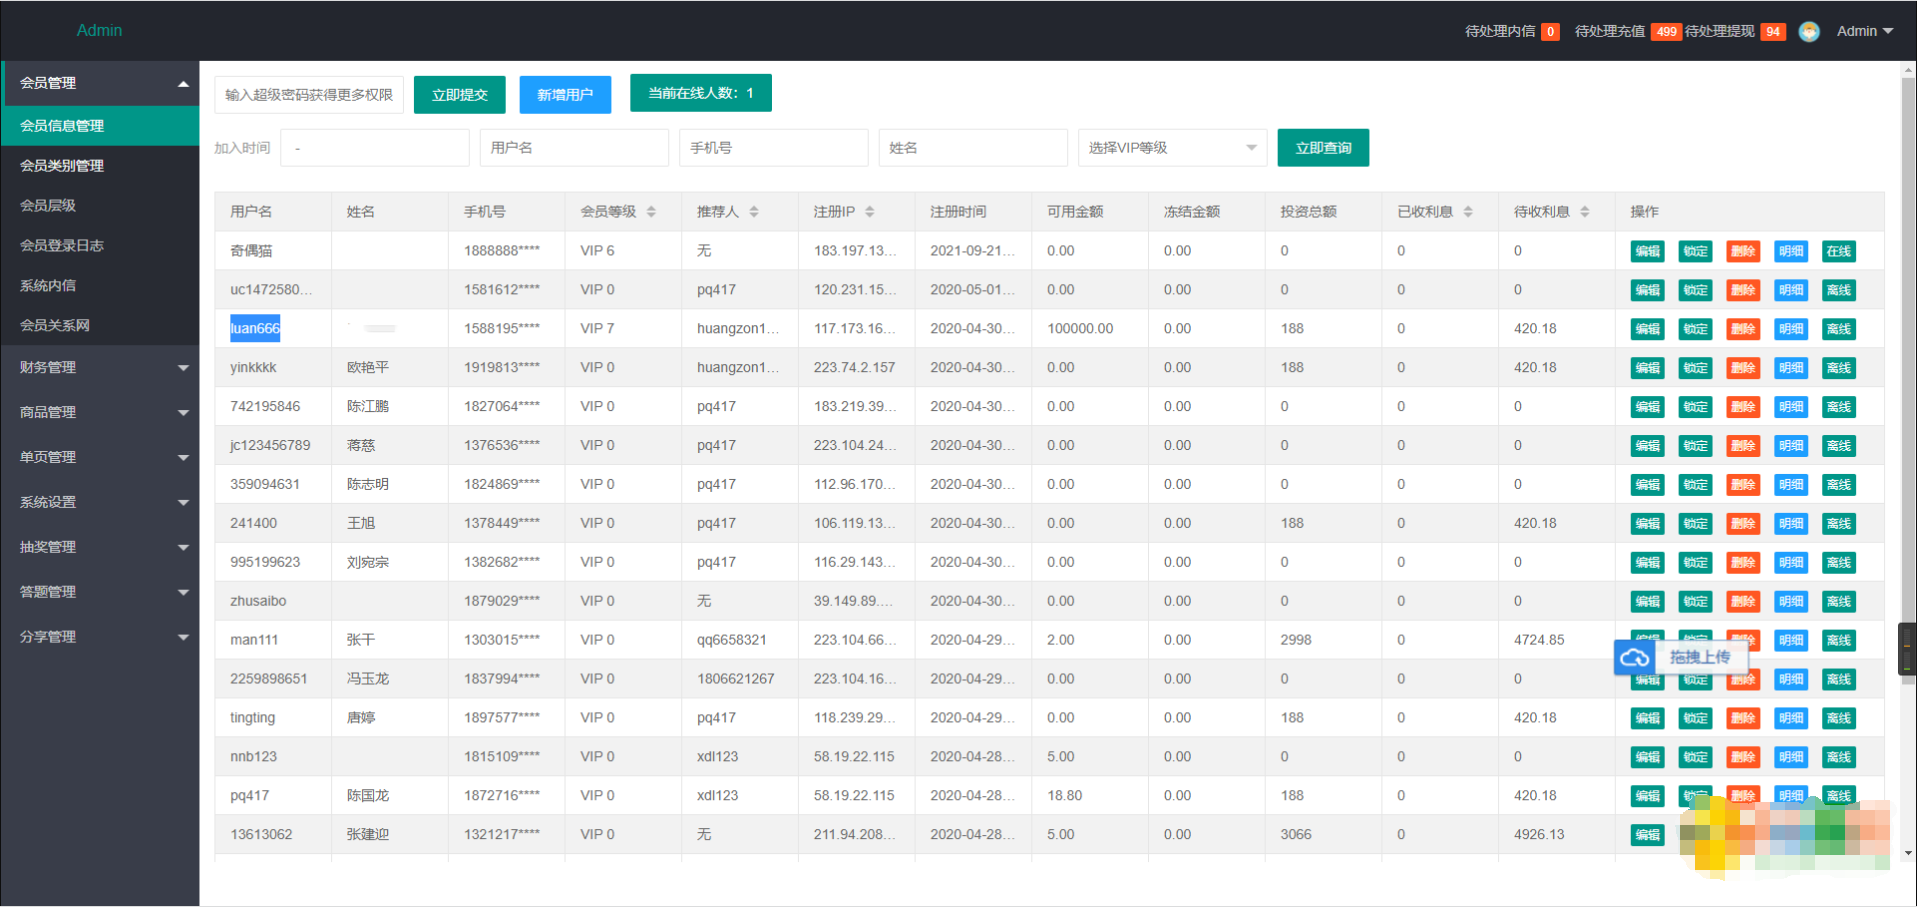Click the 立即查询 search button
1917x909 pixels.
point(1322,148)
